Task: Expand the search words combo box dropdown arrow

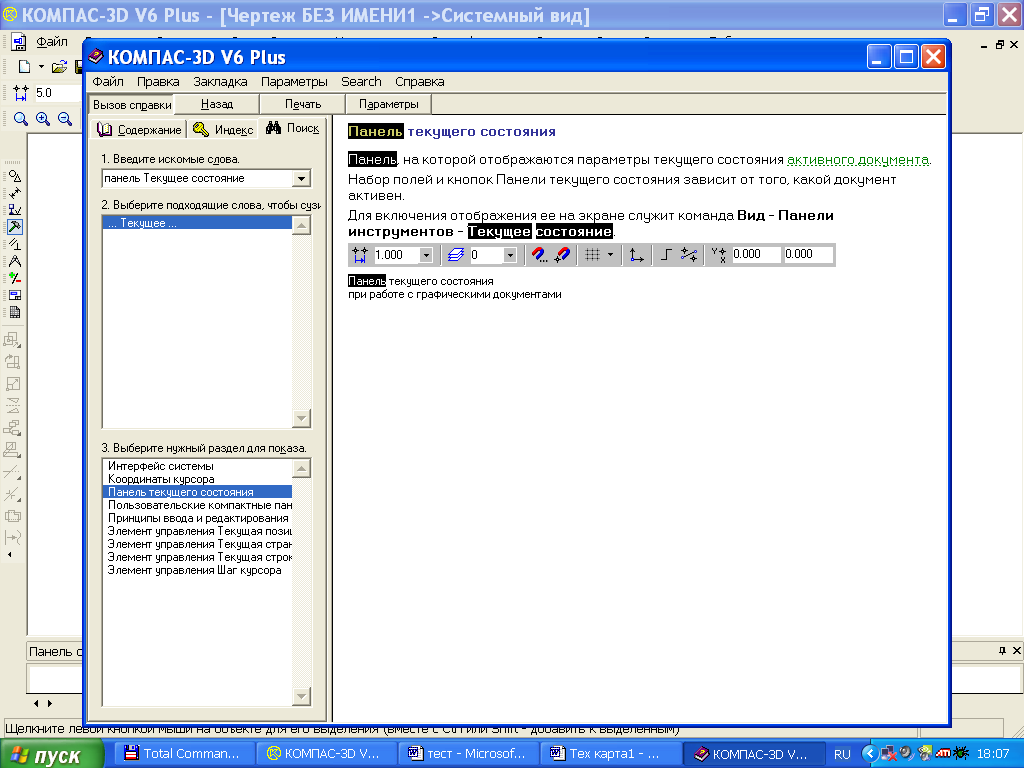Action: pos(301,178)
